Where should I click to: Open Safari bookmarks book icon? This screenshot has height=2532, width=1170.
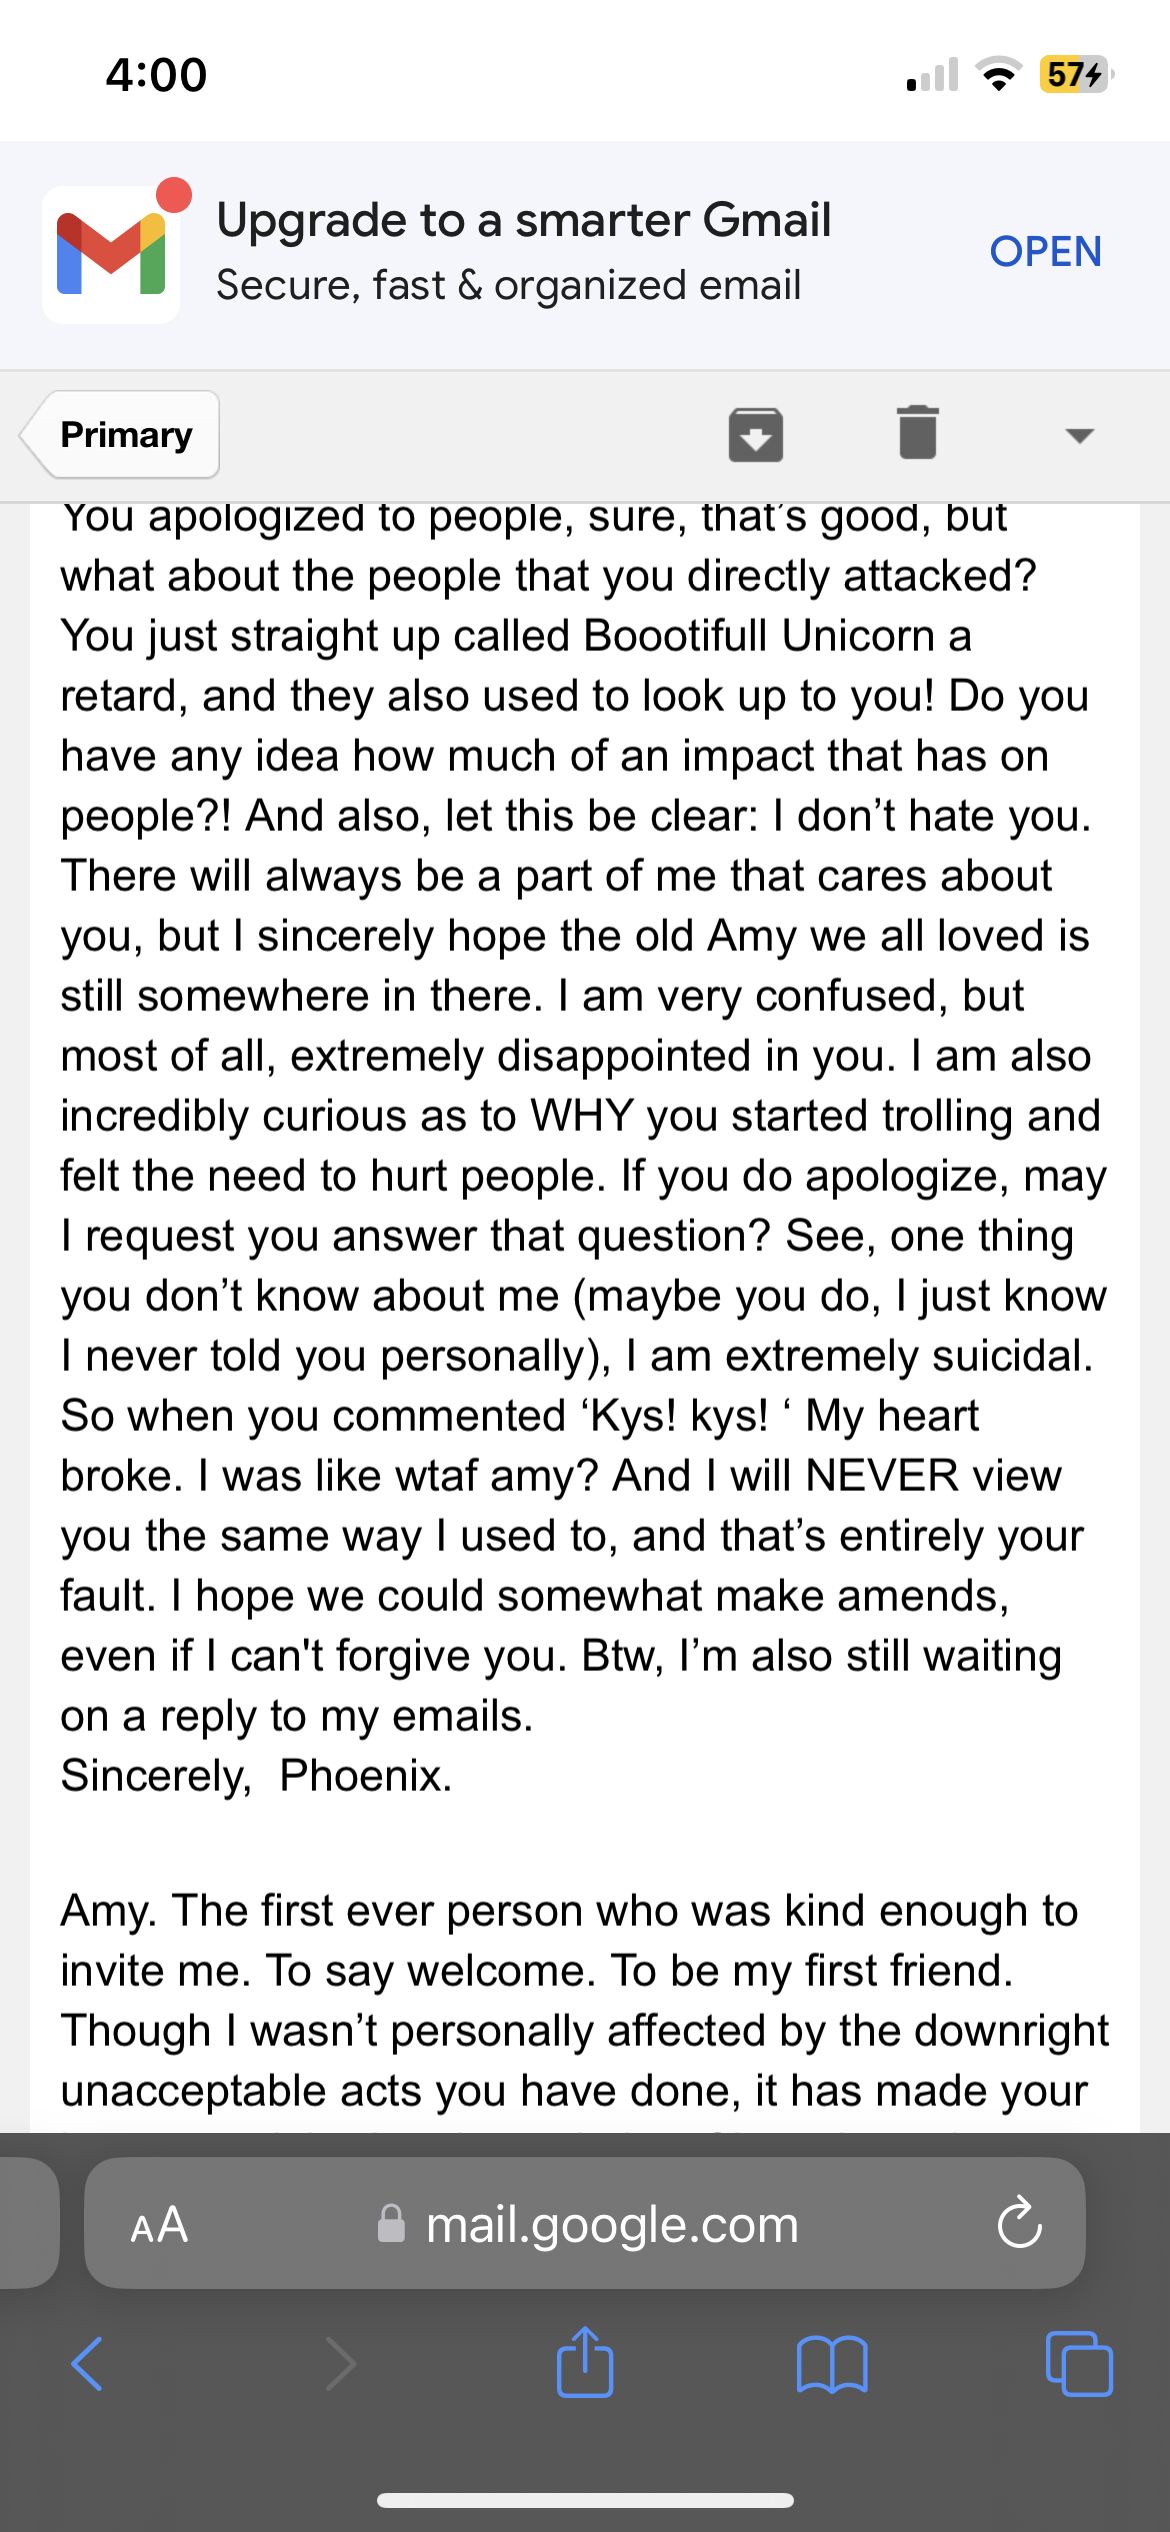(831, 2364)
